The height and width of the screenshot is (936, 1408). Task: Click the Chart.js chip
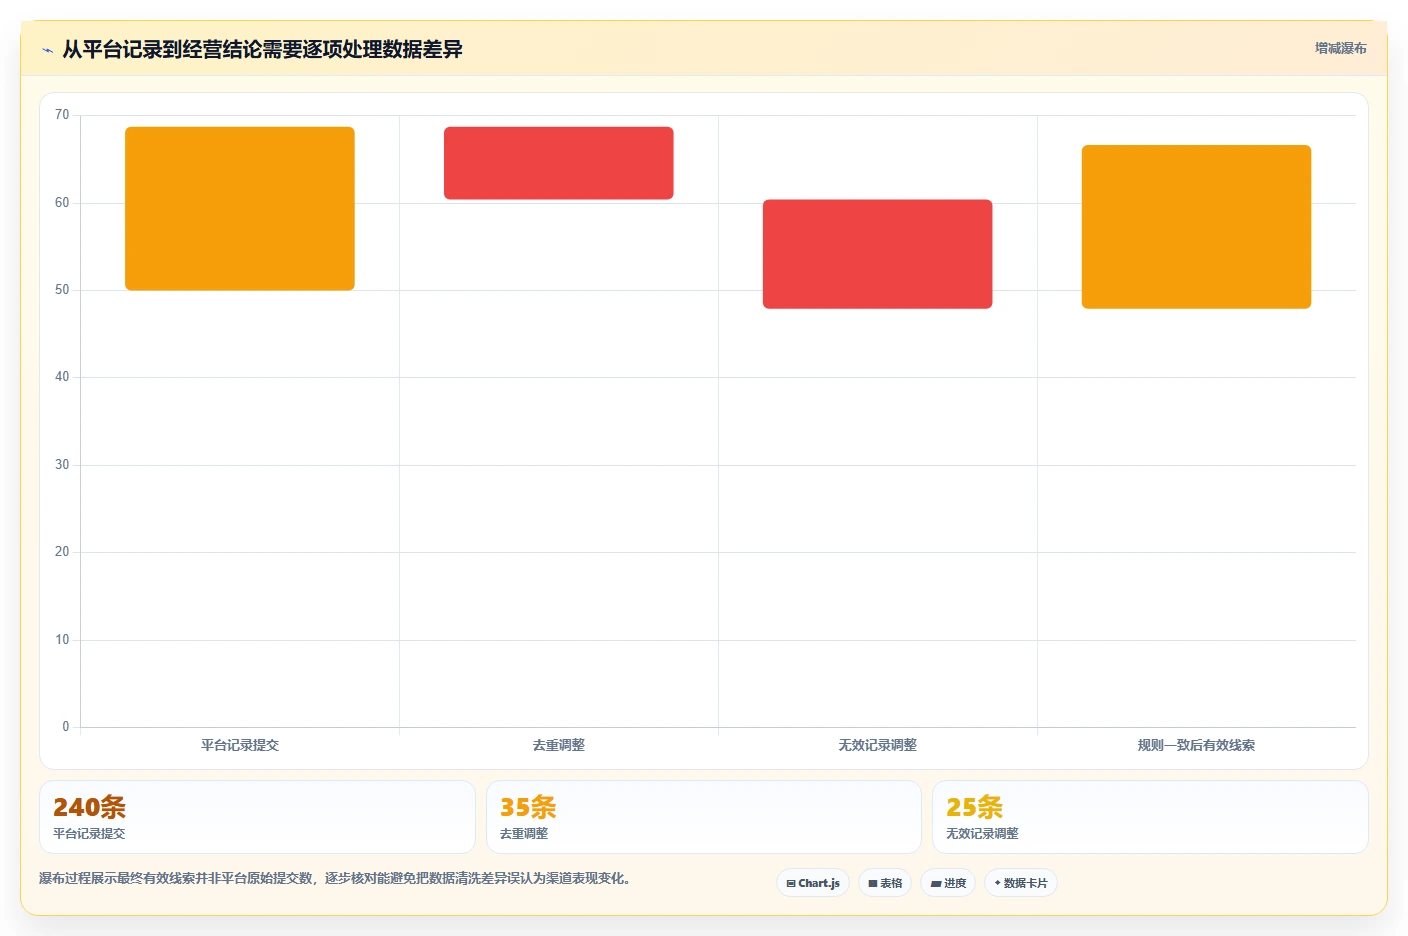pyautogui.click(x=813, y=883)
